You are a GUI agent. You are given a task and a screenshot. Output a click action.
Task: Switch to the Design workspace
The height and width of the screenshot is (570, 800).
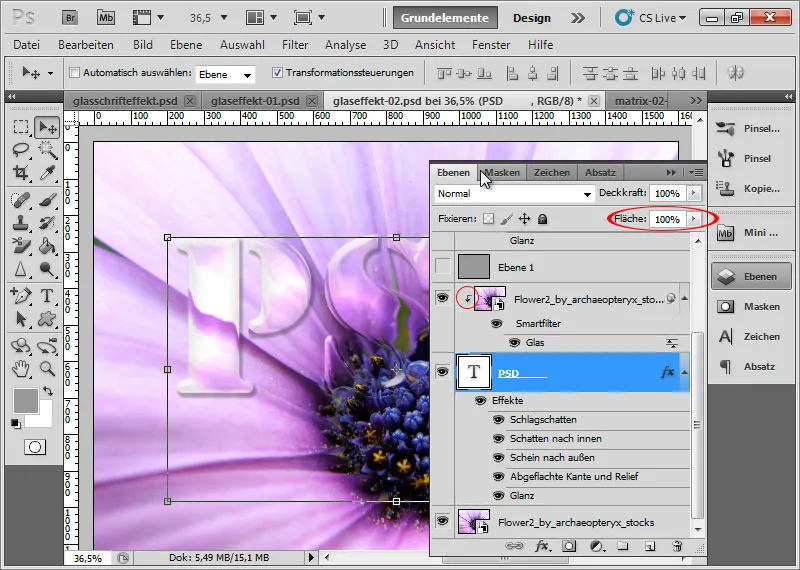click(532, 18)
